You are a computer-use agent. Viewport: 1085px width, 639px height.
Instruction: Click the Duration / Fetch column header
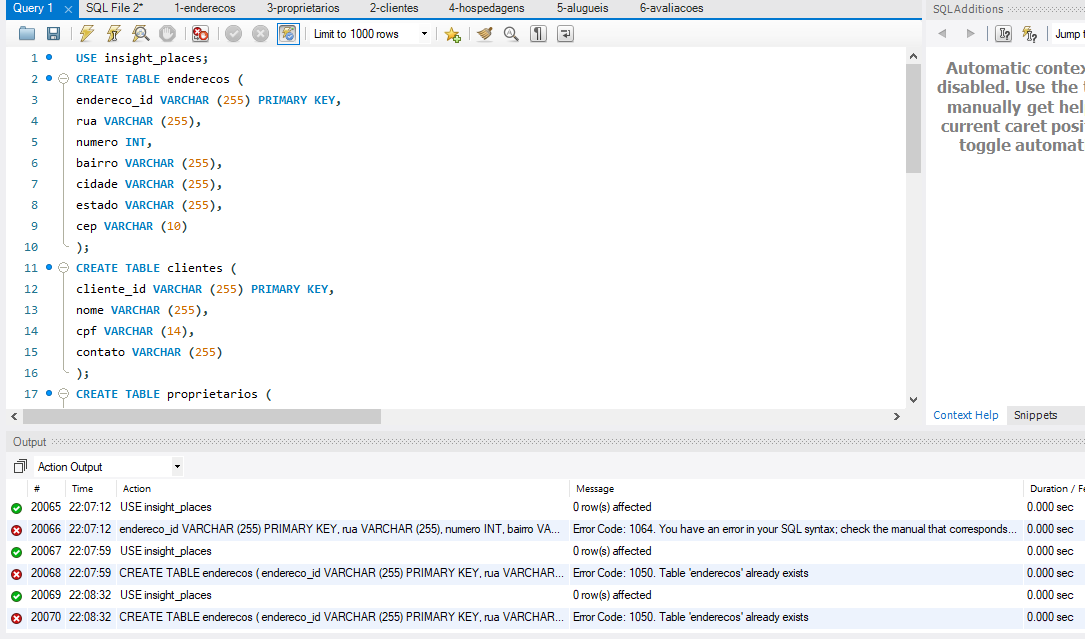(1055, 489)
